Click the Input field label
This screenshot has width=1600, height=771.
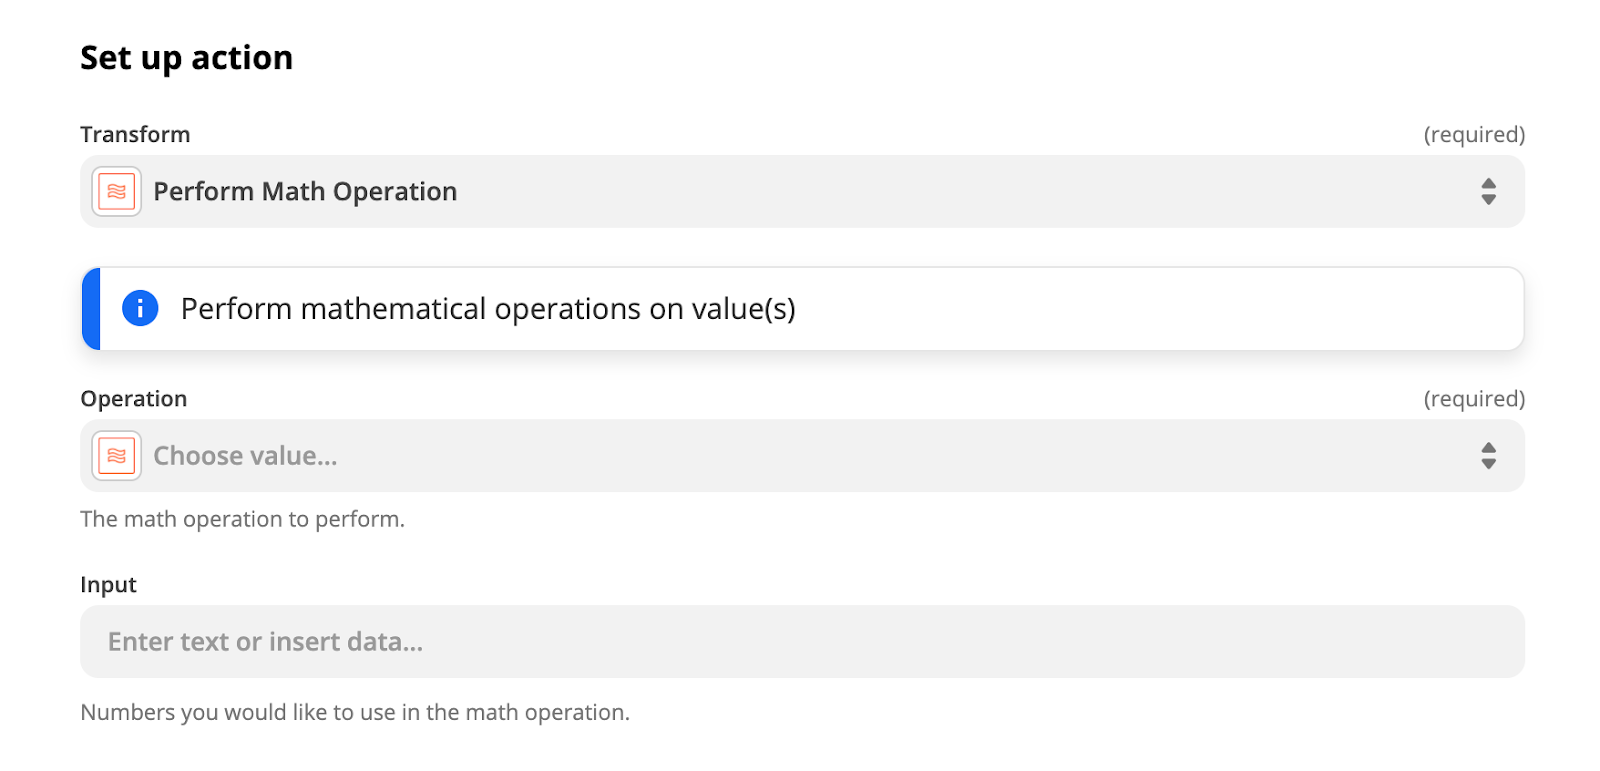click(x=108, y=585)
